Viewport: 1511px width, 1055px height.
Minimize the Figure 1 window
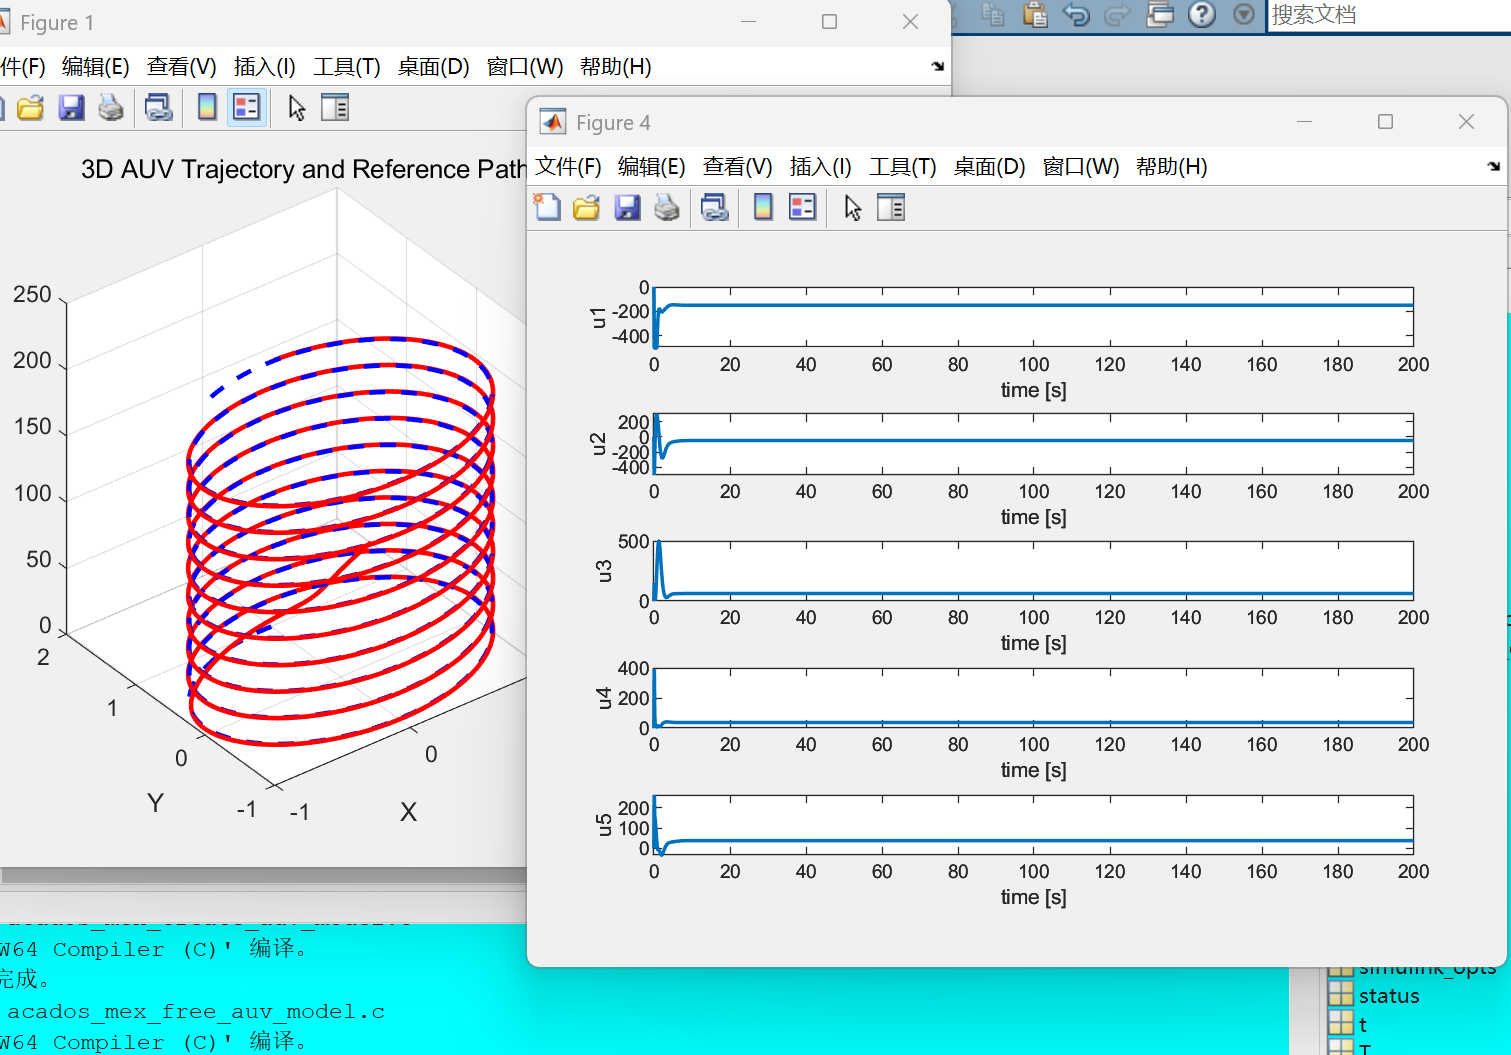(x=748, y=21)
